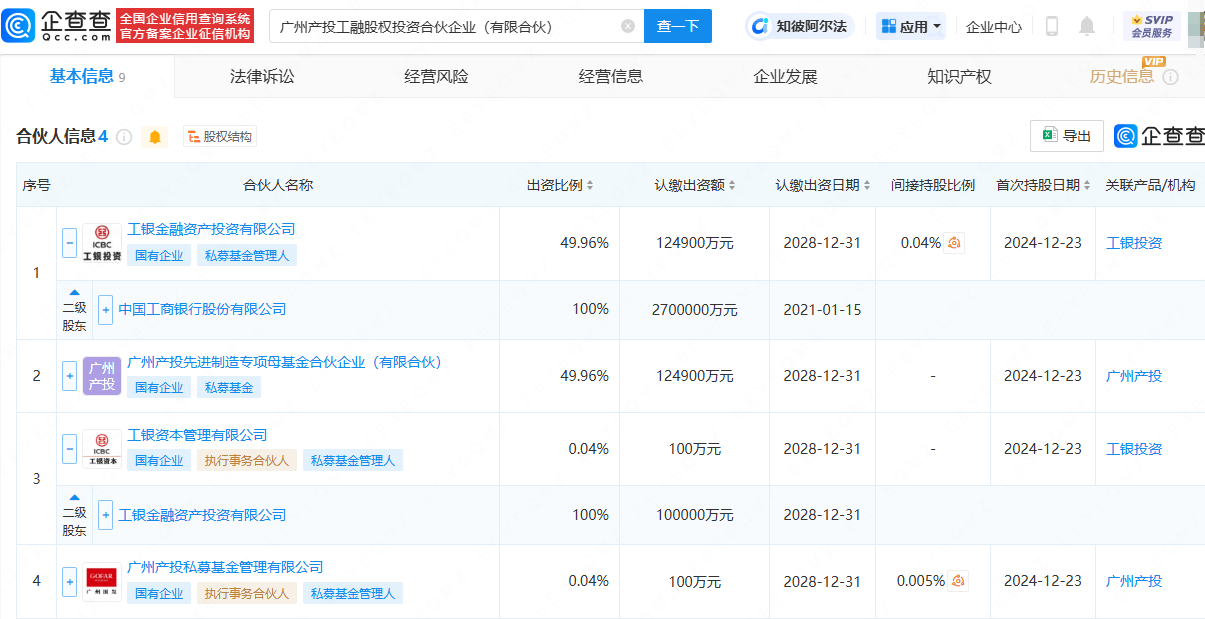
Task: Click the orange monitoring bell beside 合伙人信息
Action: point(155,137)
